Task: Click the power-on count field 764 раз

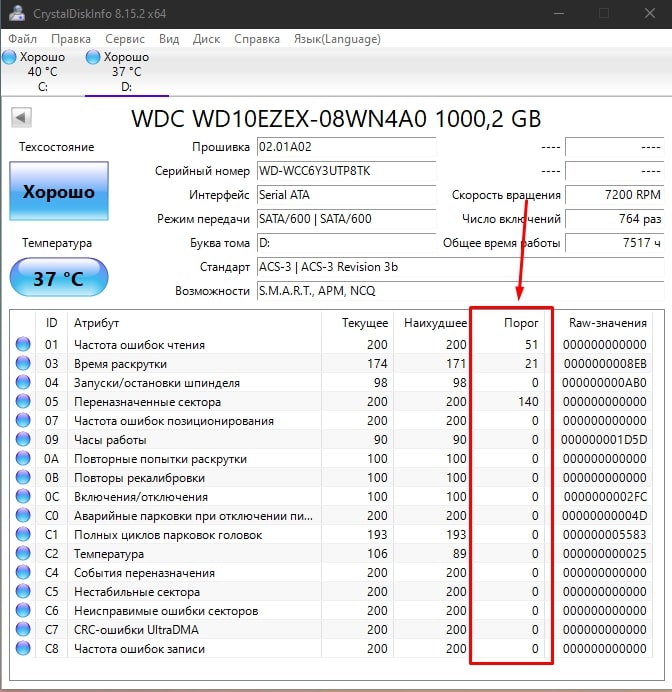Action: pyautogui.click(x=614, y=219)
